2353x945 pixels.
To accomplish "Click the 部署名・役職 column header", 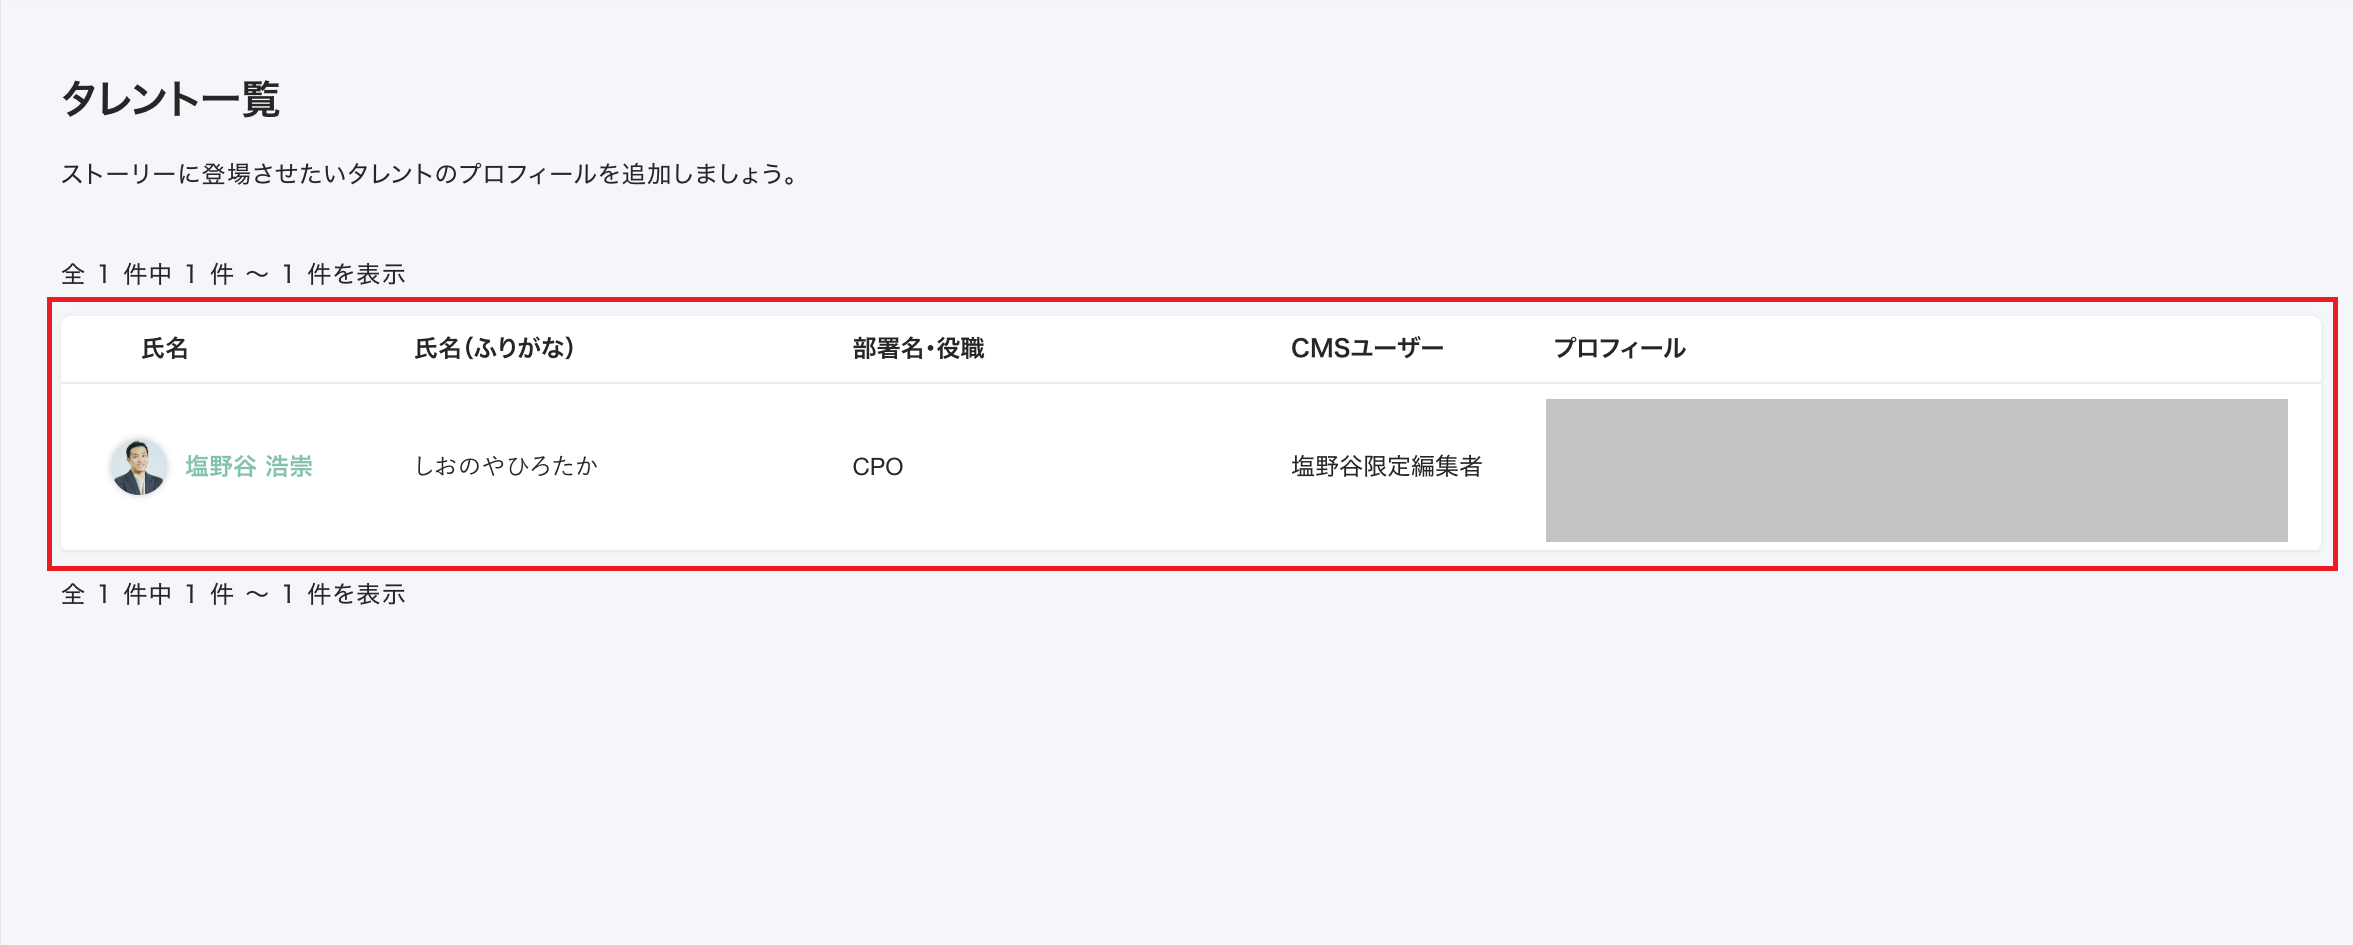I will tap(918, 348).
